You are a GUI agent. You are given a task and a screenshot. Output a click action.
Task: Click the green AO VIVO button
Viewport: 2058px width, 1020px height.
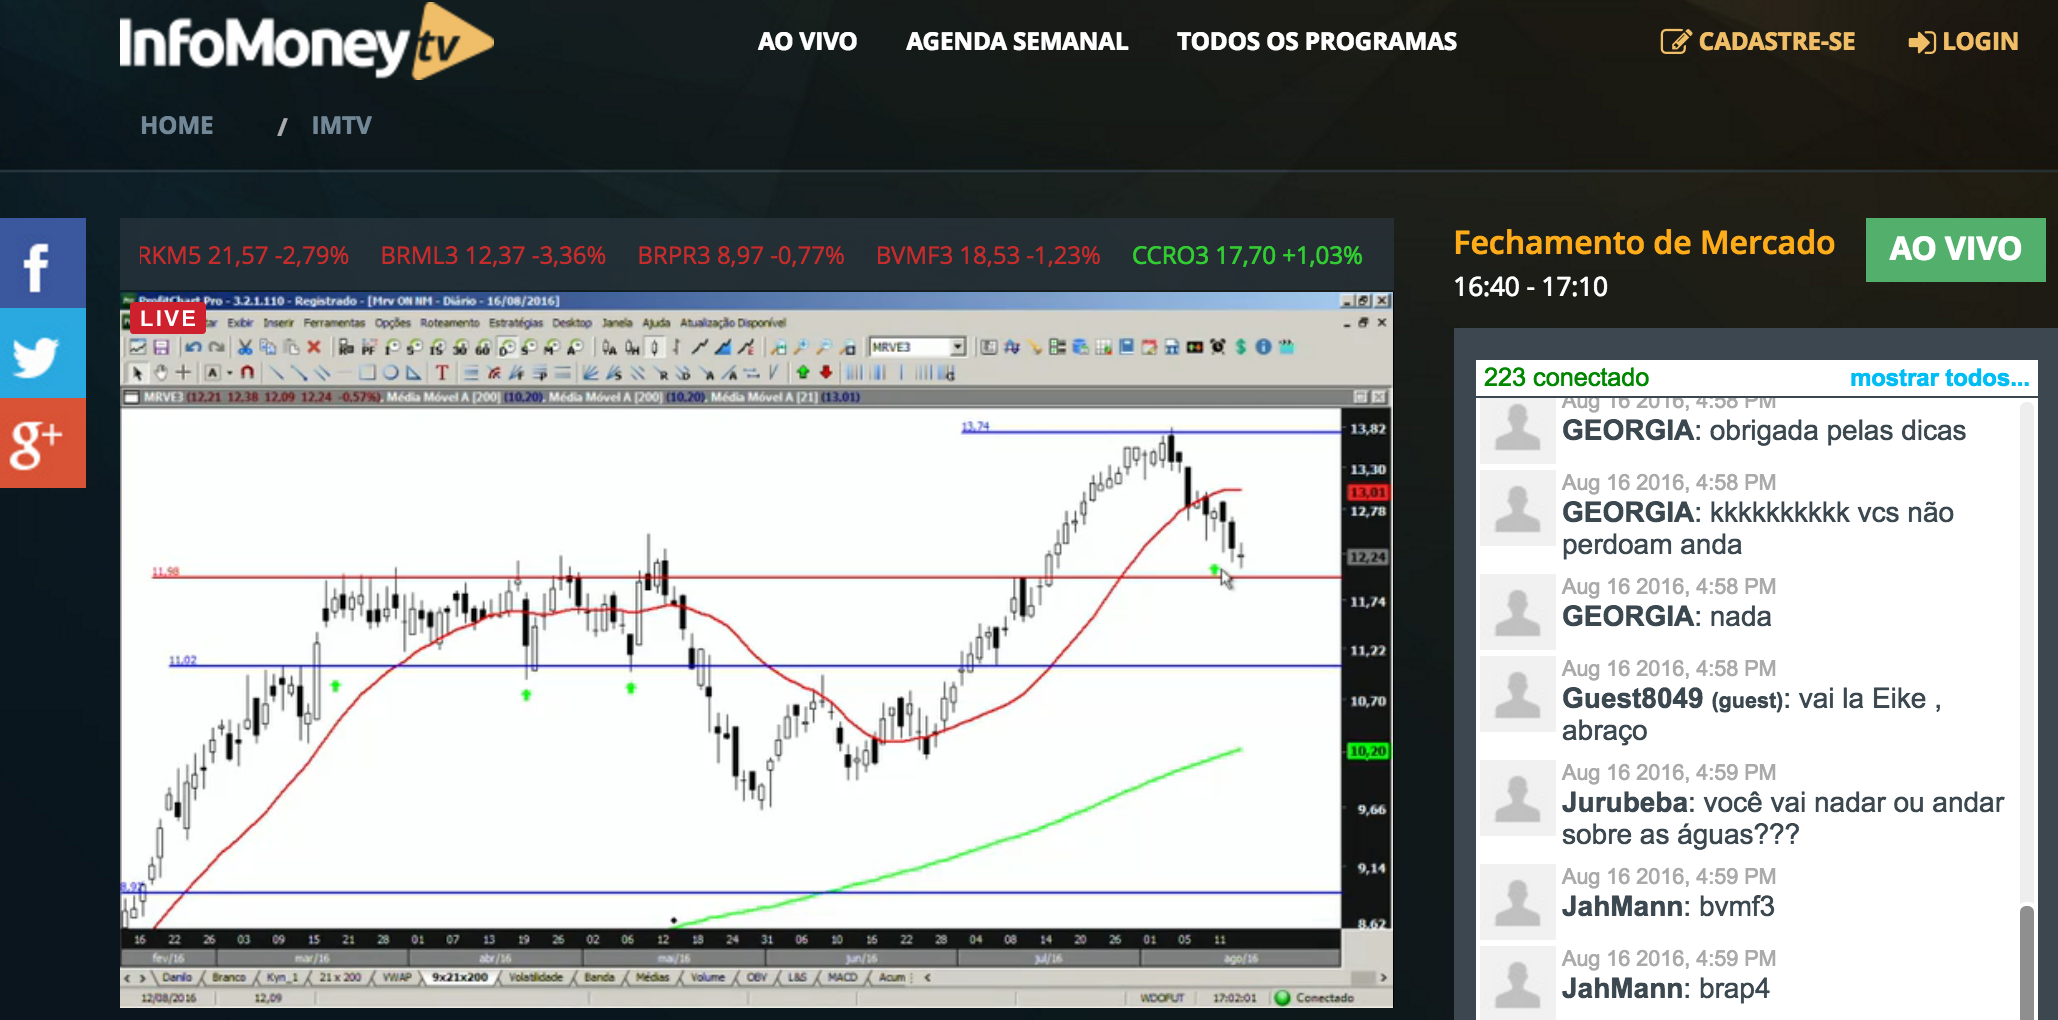coord(1955,249)
